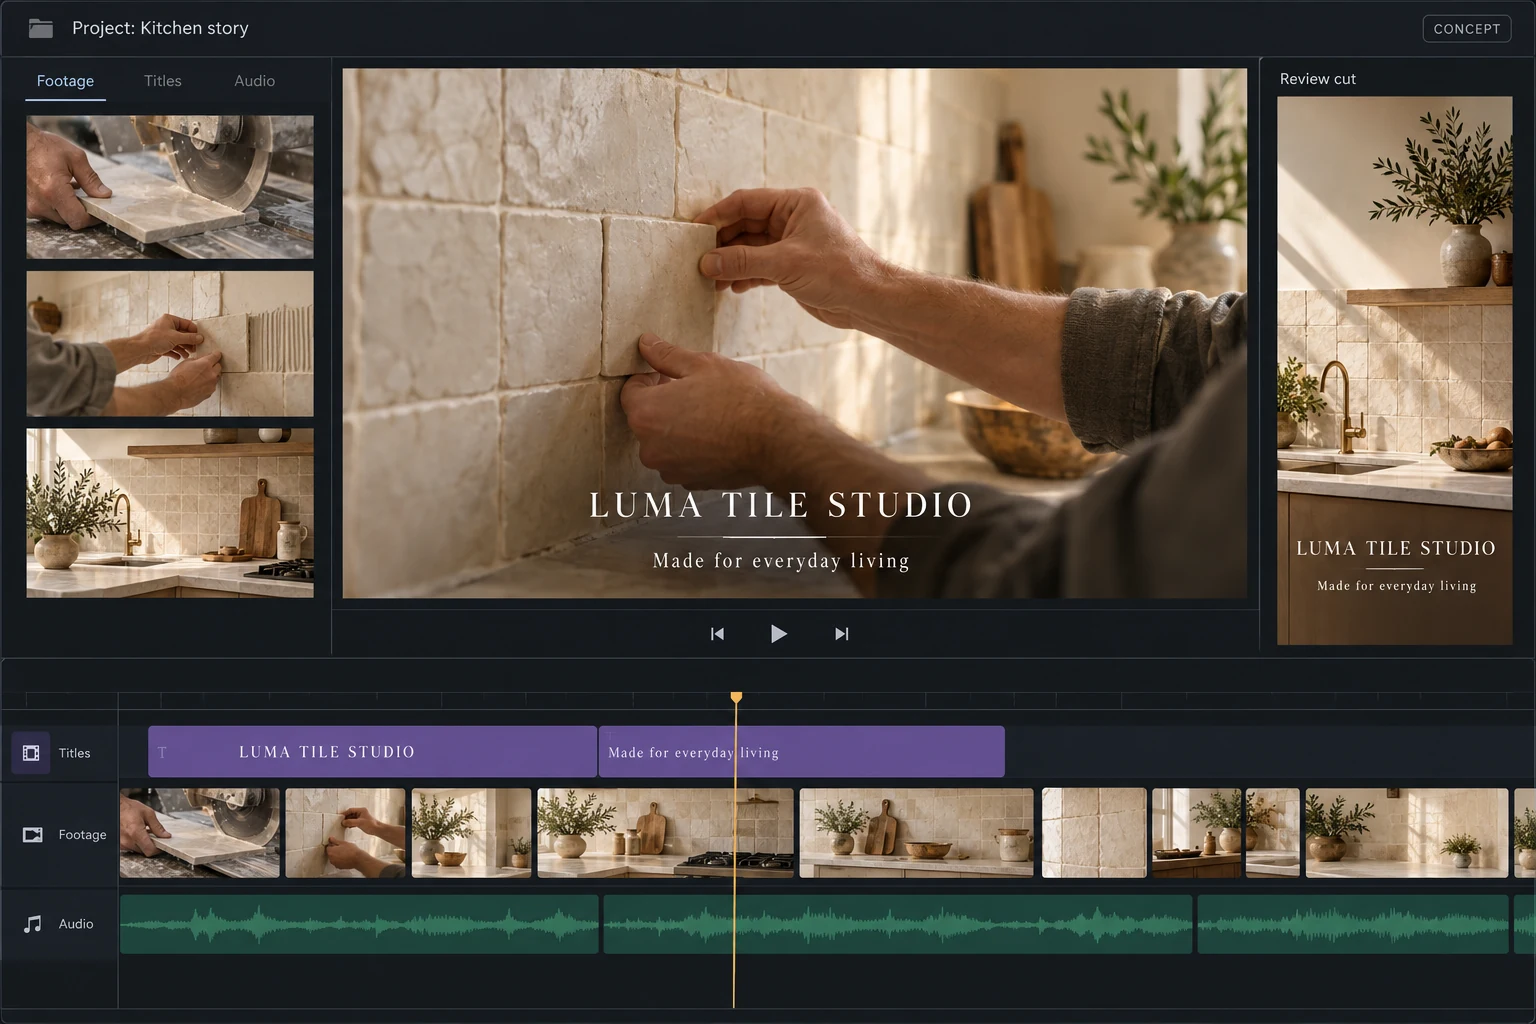
Task: Select the finished kitchen footage thumbnail
Action: (170, 513)
